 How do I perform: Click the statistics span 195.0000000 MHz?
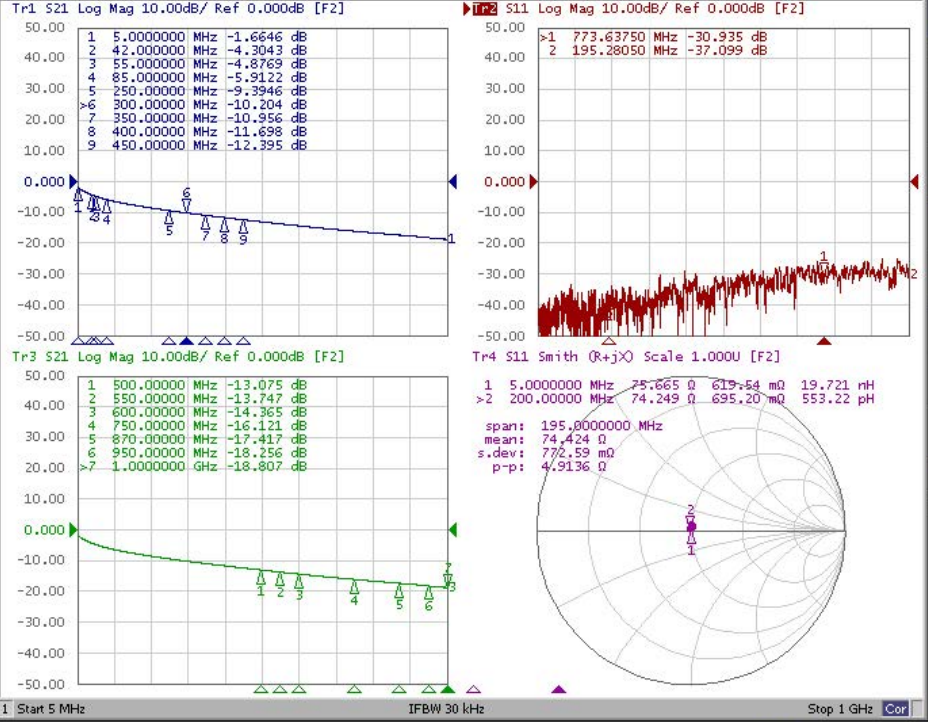point(601,426)
